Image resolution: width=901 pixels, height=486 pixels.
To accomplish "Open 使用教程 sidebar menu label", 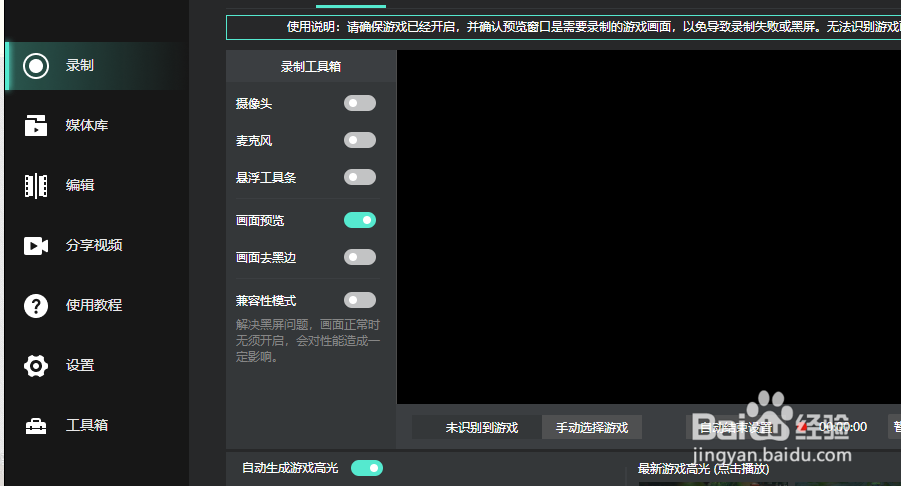I will (94, 305).
